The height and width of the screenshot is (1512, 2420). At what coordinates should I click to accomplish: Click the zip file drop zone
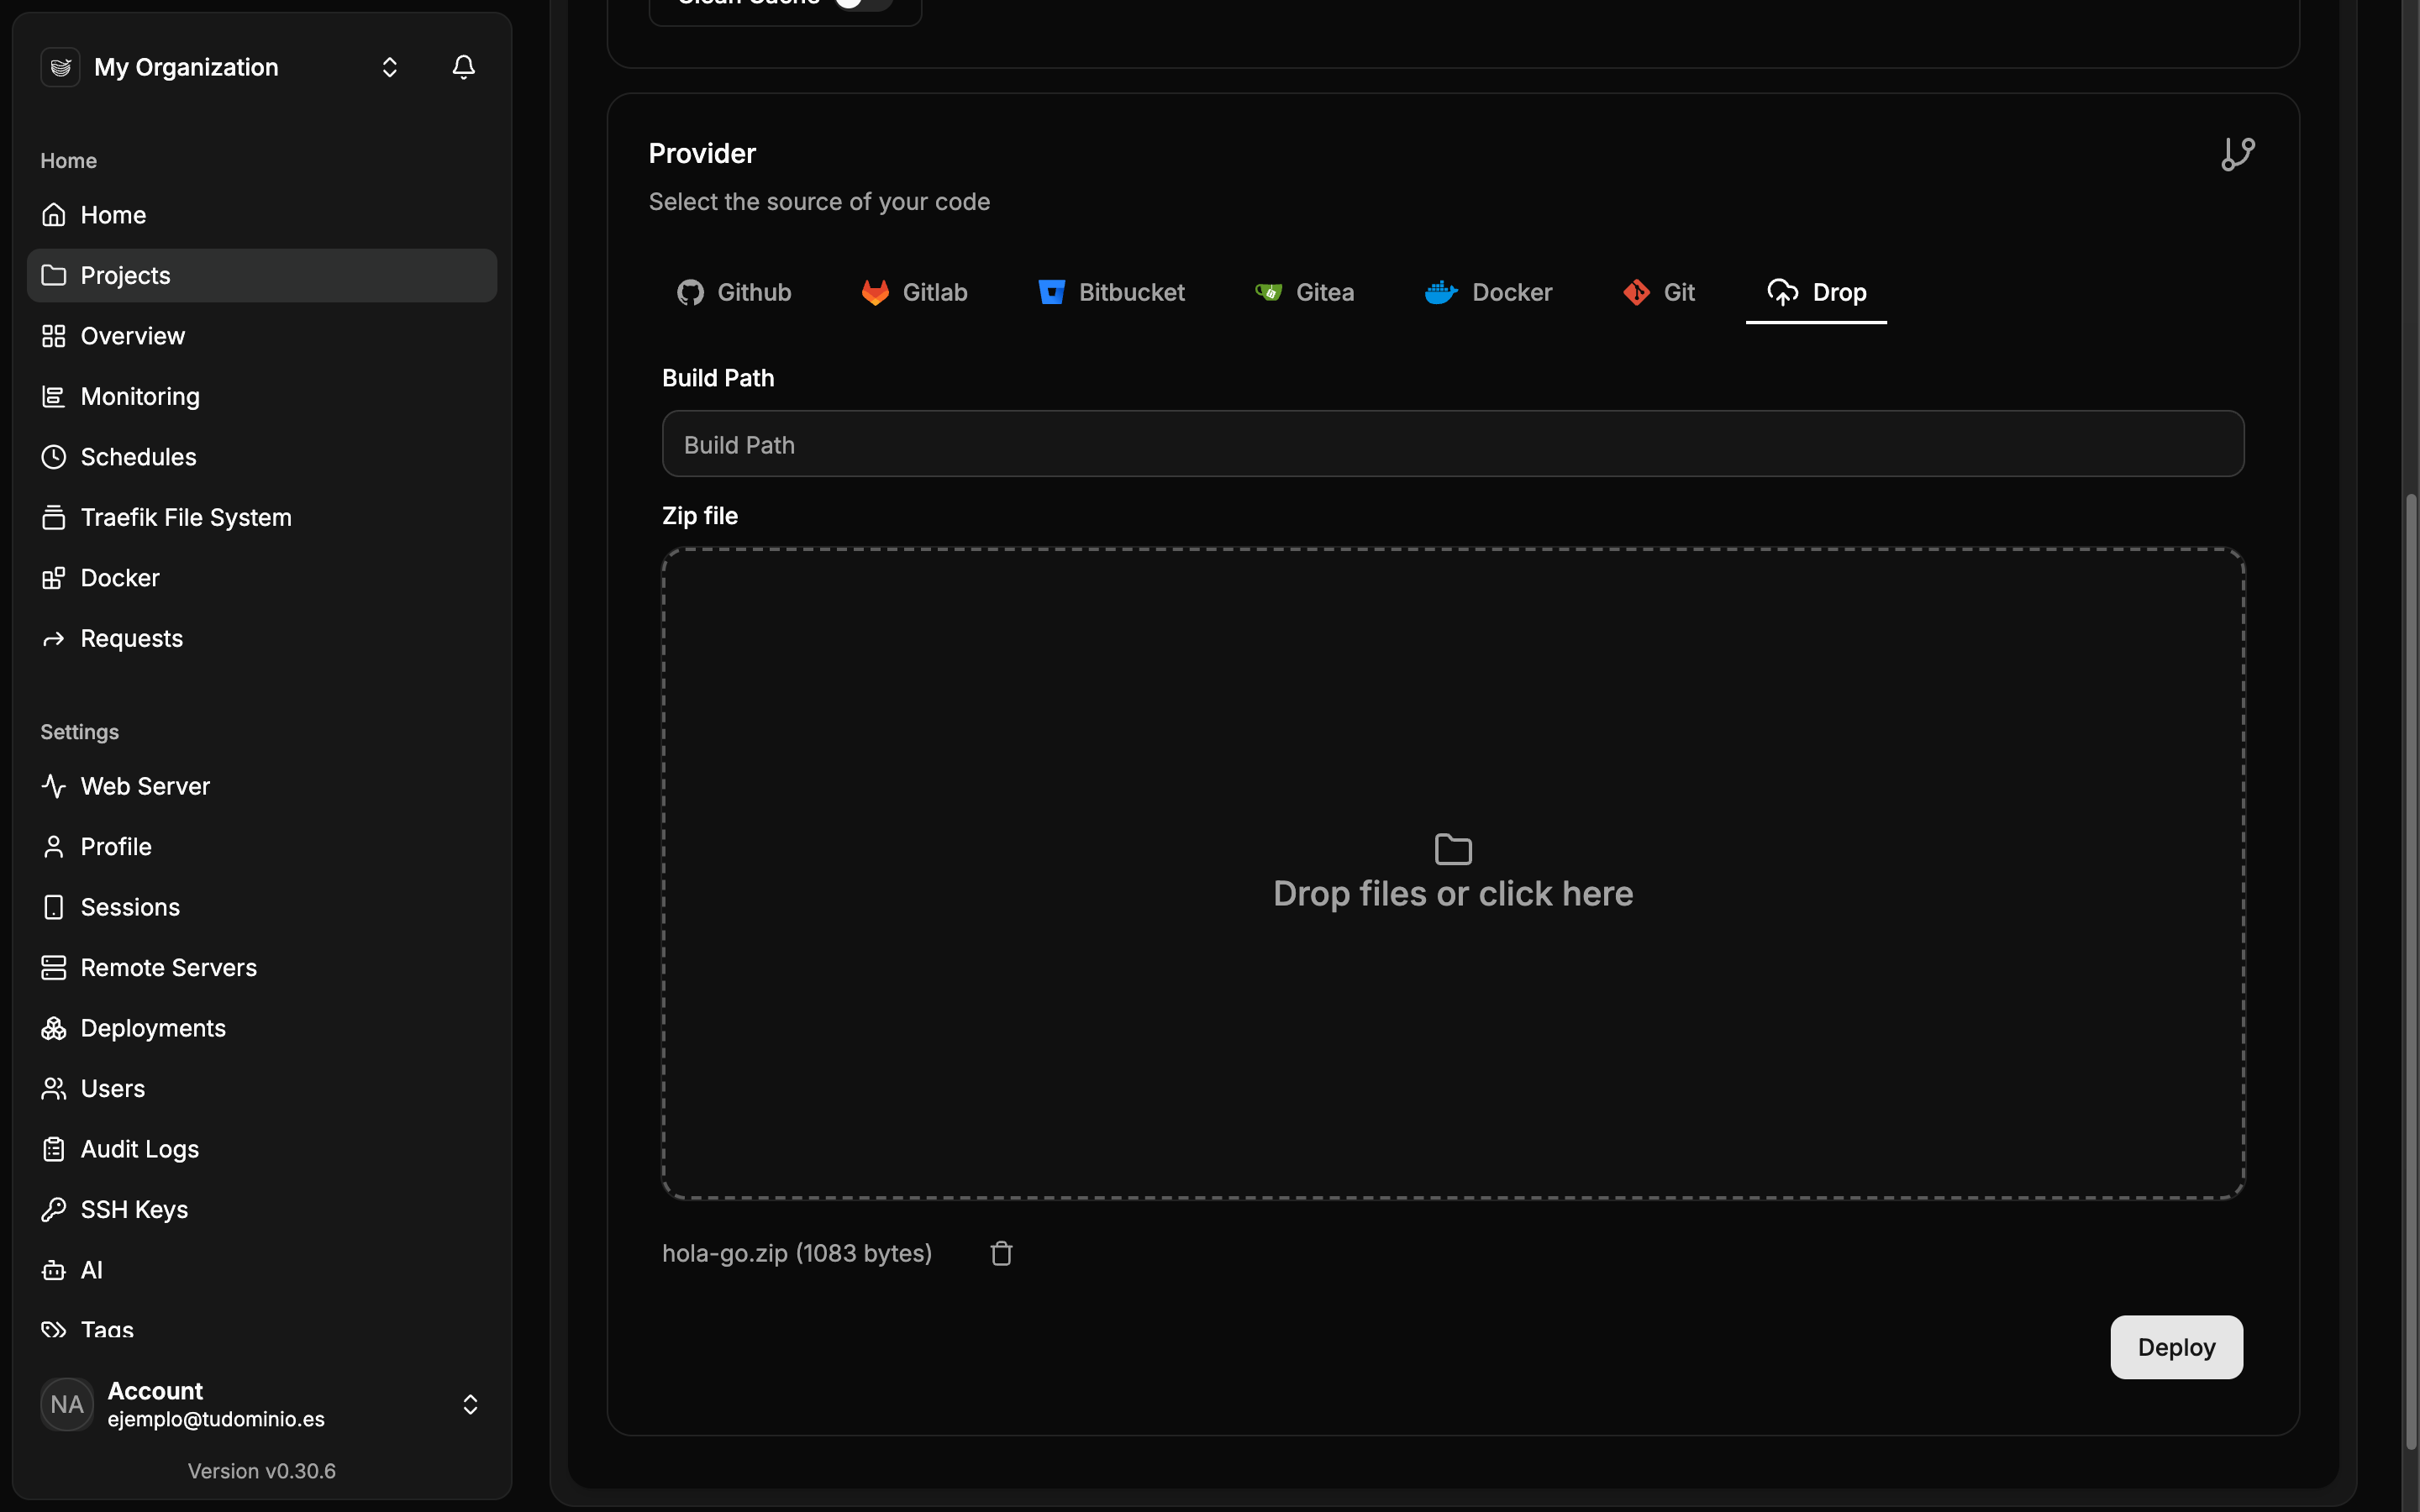[x=1453, y=873]
